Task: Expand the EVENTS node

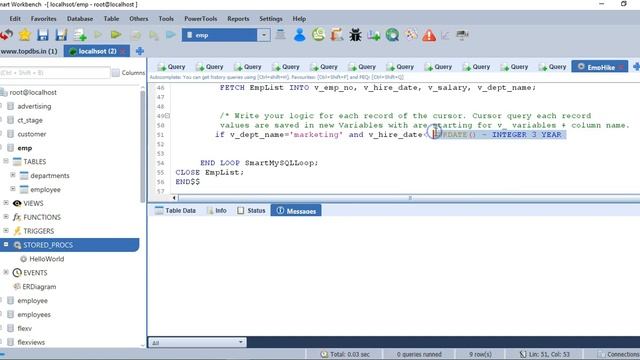Action: (x=6, y=272)
